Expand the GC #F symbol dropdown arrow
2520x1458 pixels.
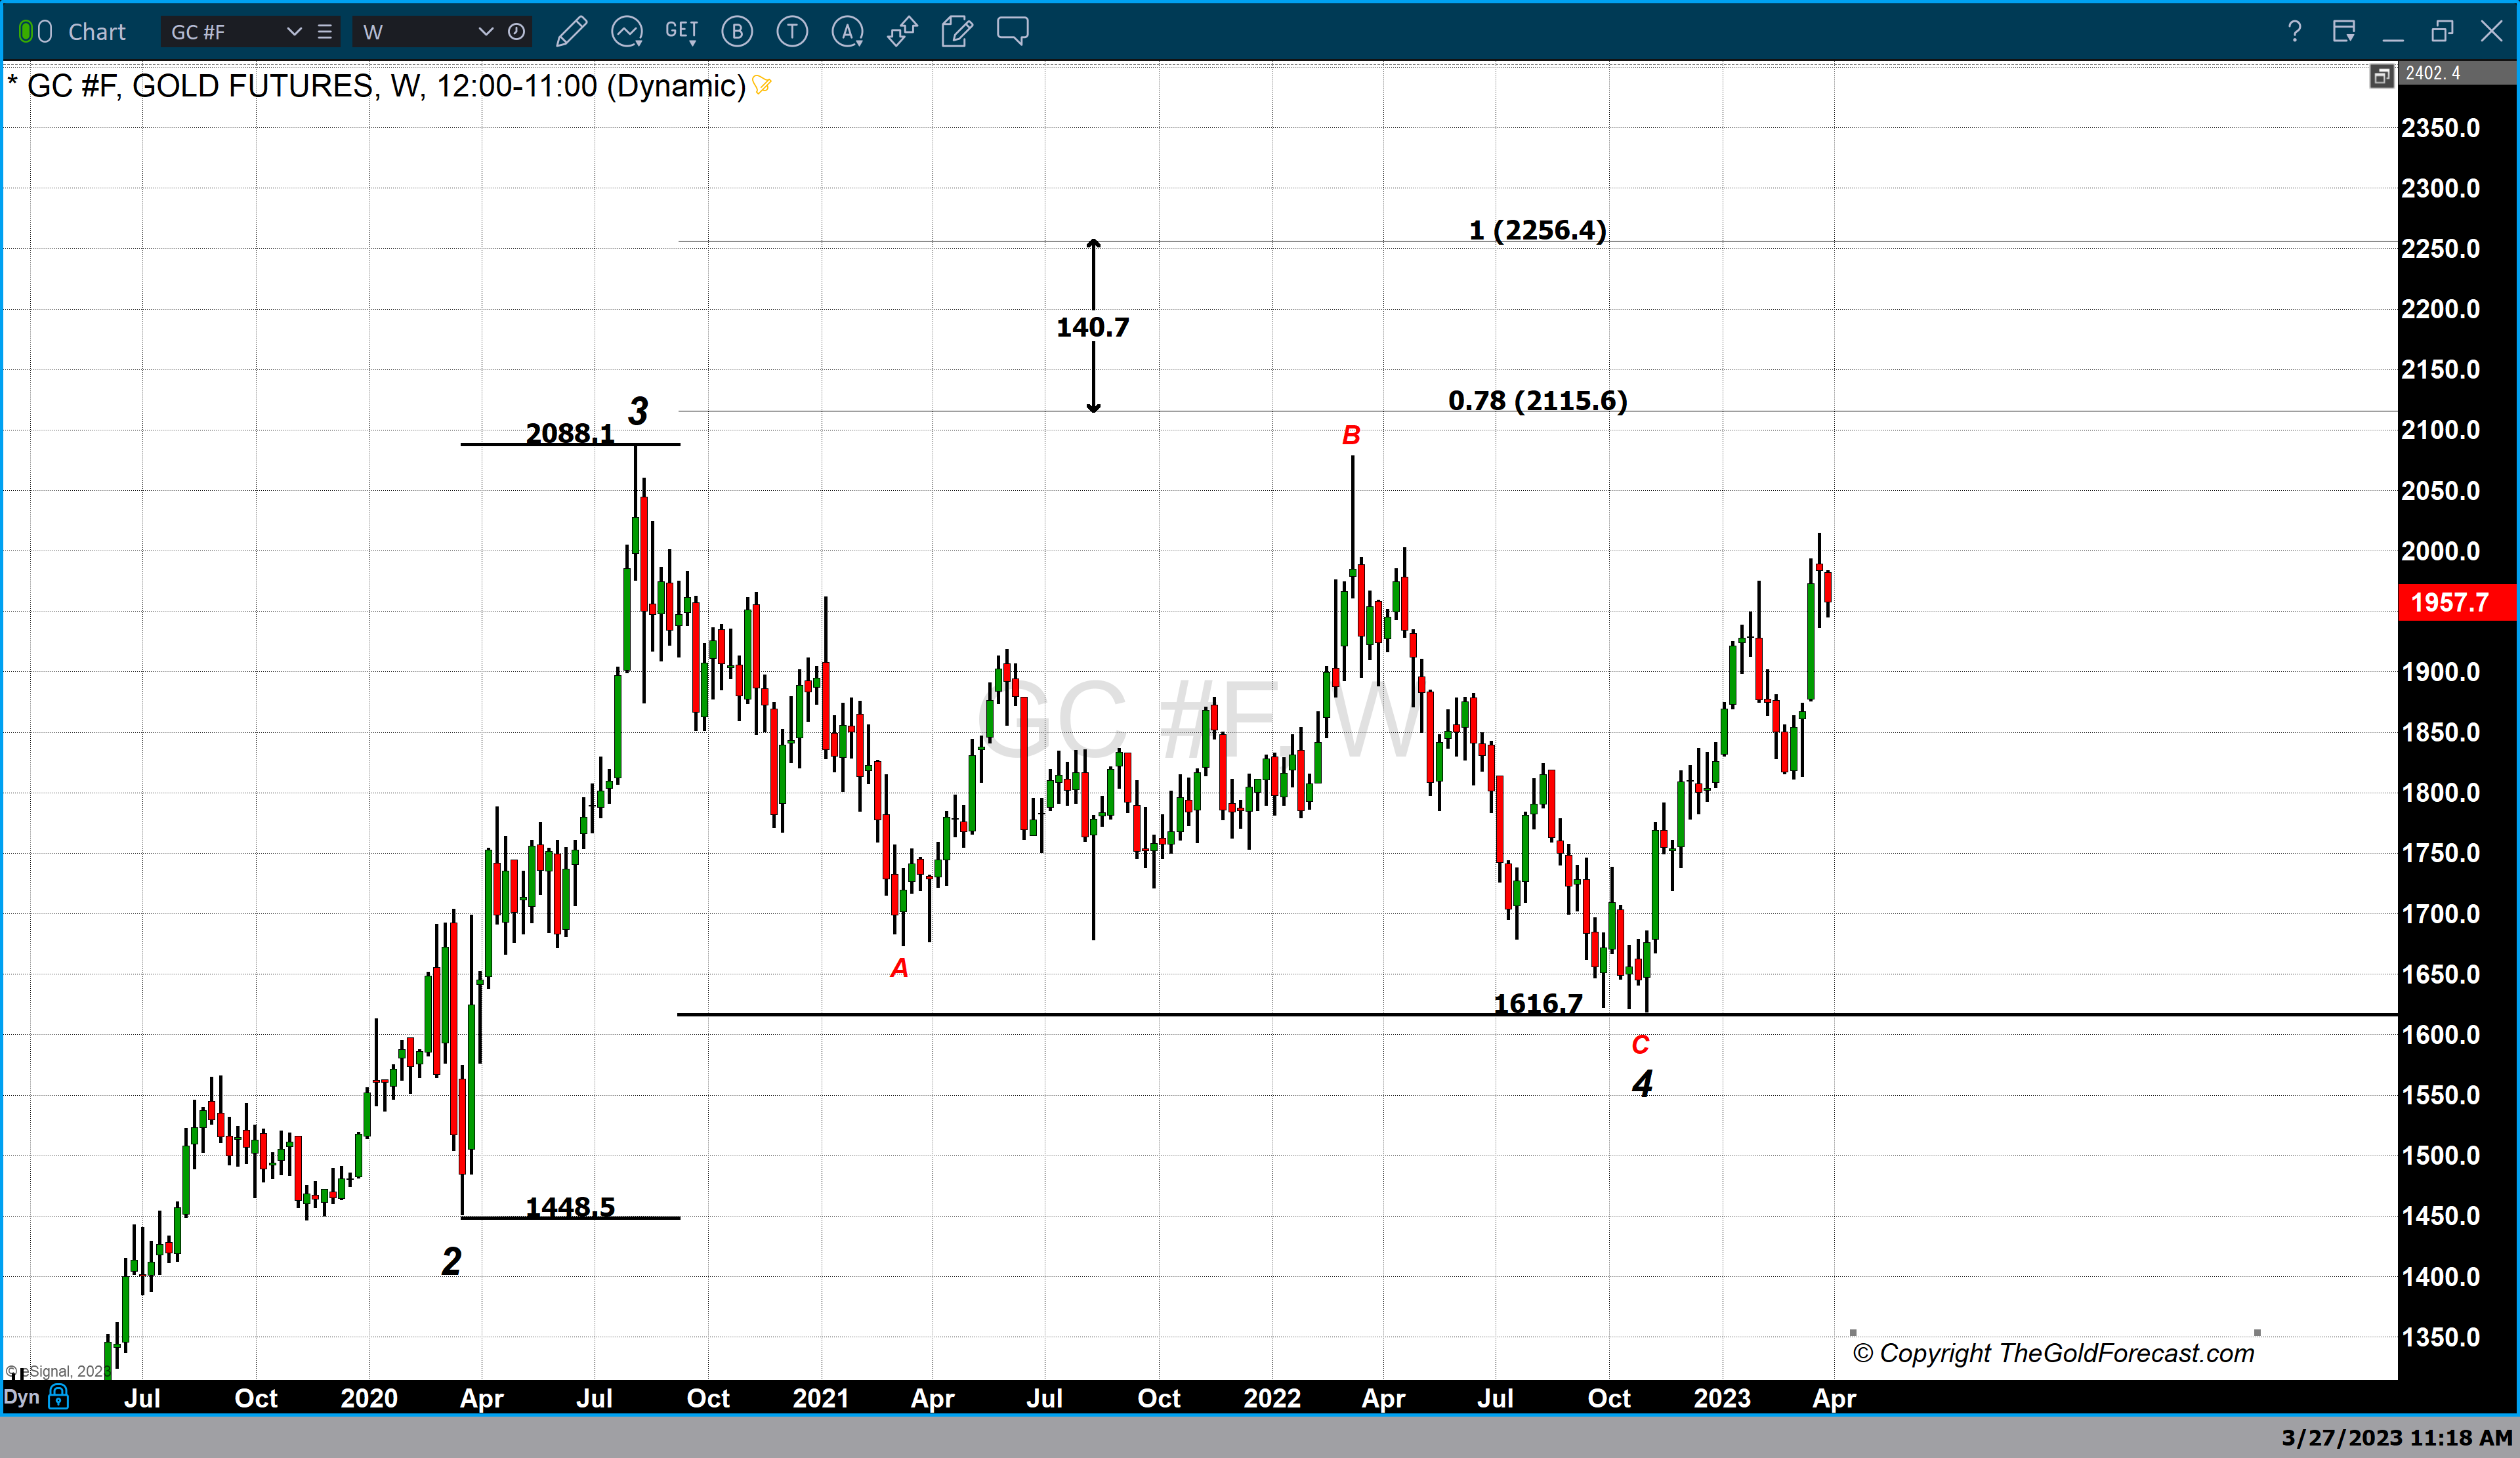tap(294, 32)
